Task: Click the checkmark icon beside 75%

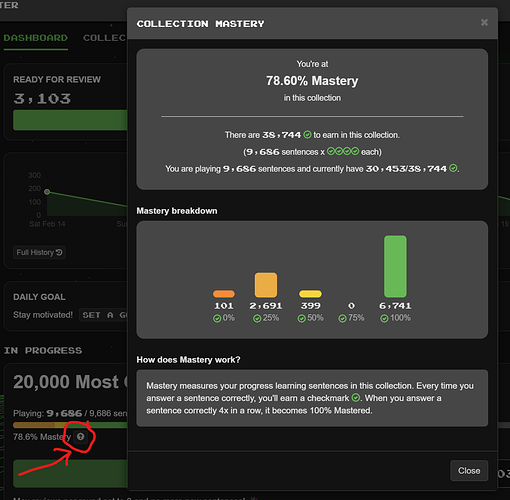Action: (x=342, y=319)
